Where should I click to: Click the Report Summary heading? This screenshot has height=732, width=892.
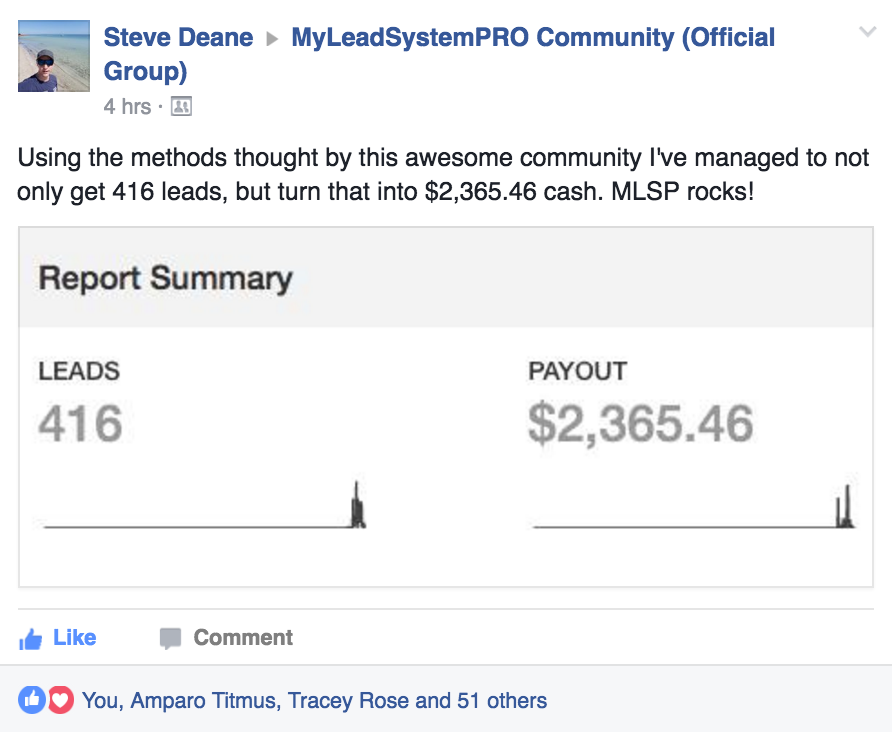pos(166,279)
